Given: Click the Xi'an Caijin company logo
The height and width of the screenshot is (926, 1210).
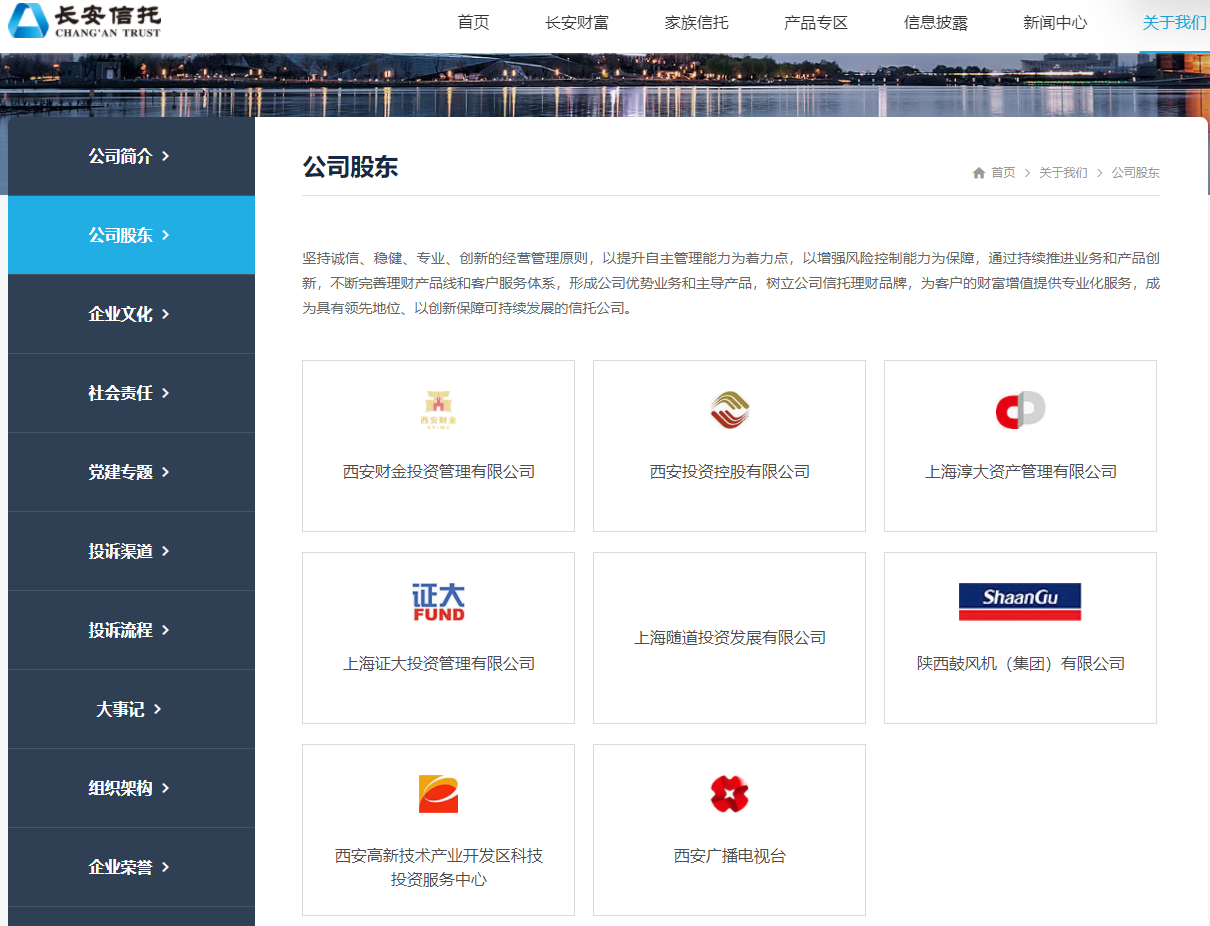Looking at the screenshot, I should pos(438,410).
